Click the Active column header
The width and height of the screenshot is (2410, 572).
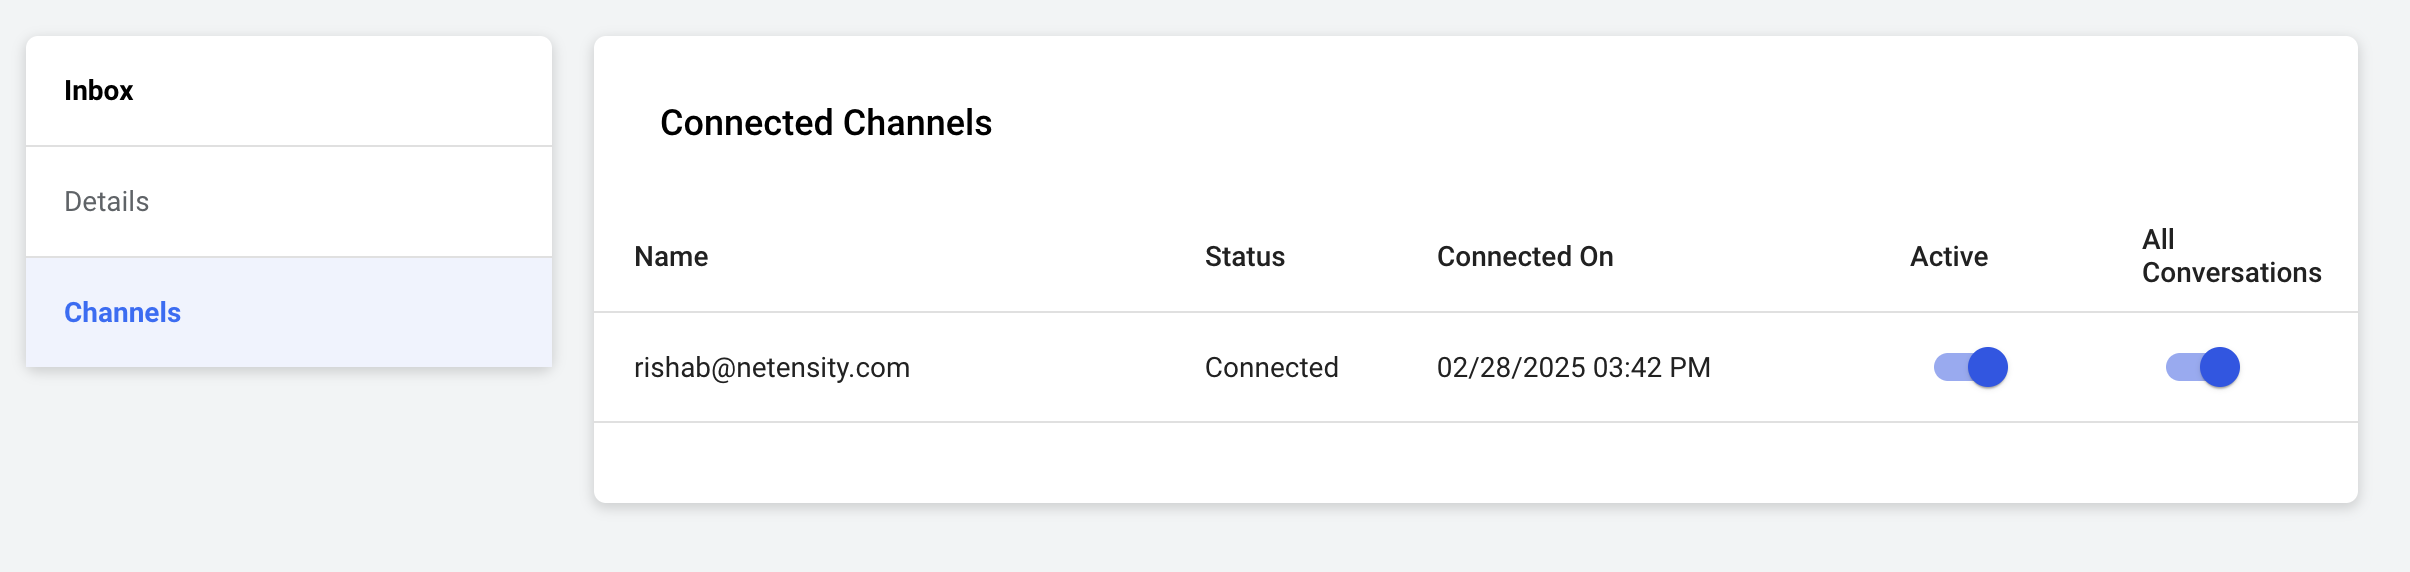(1948, 257)
